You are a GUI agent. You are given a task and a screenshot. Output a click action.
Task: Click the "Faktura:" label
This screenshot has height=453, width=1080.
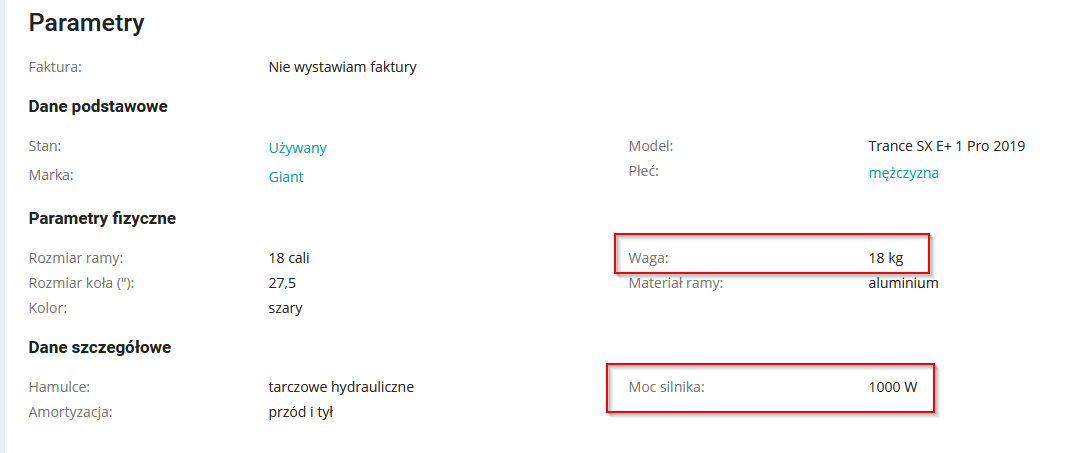pos(55,68)
